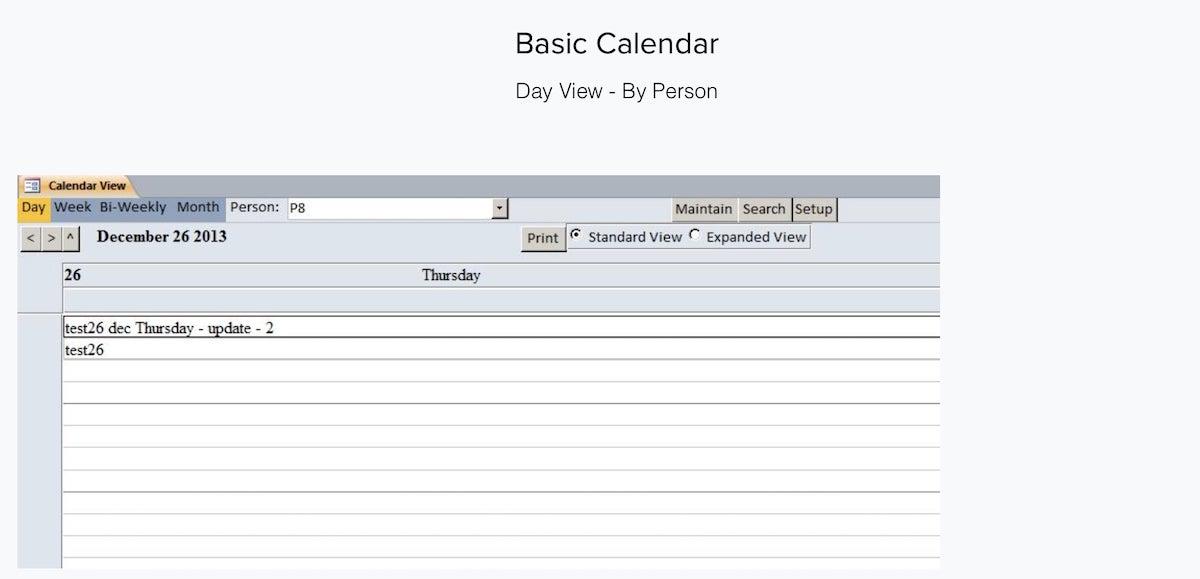Viewport: 1200px width, 579px height.
Task: Open the Setup button
Action: tap(814, 209)
